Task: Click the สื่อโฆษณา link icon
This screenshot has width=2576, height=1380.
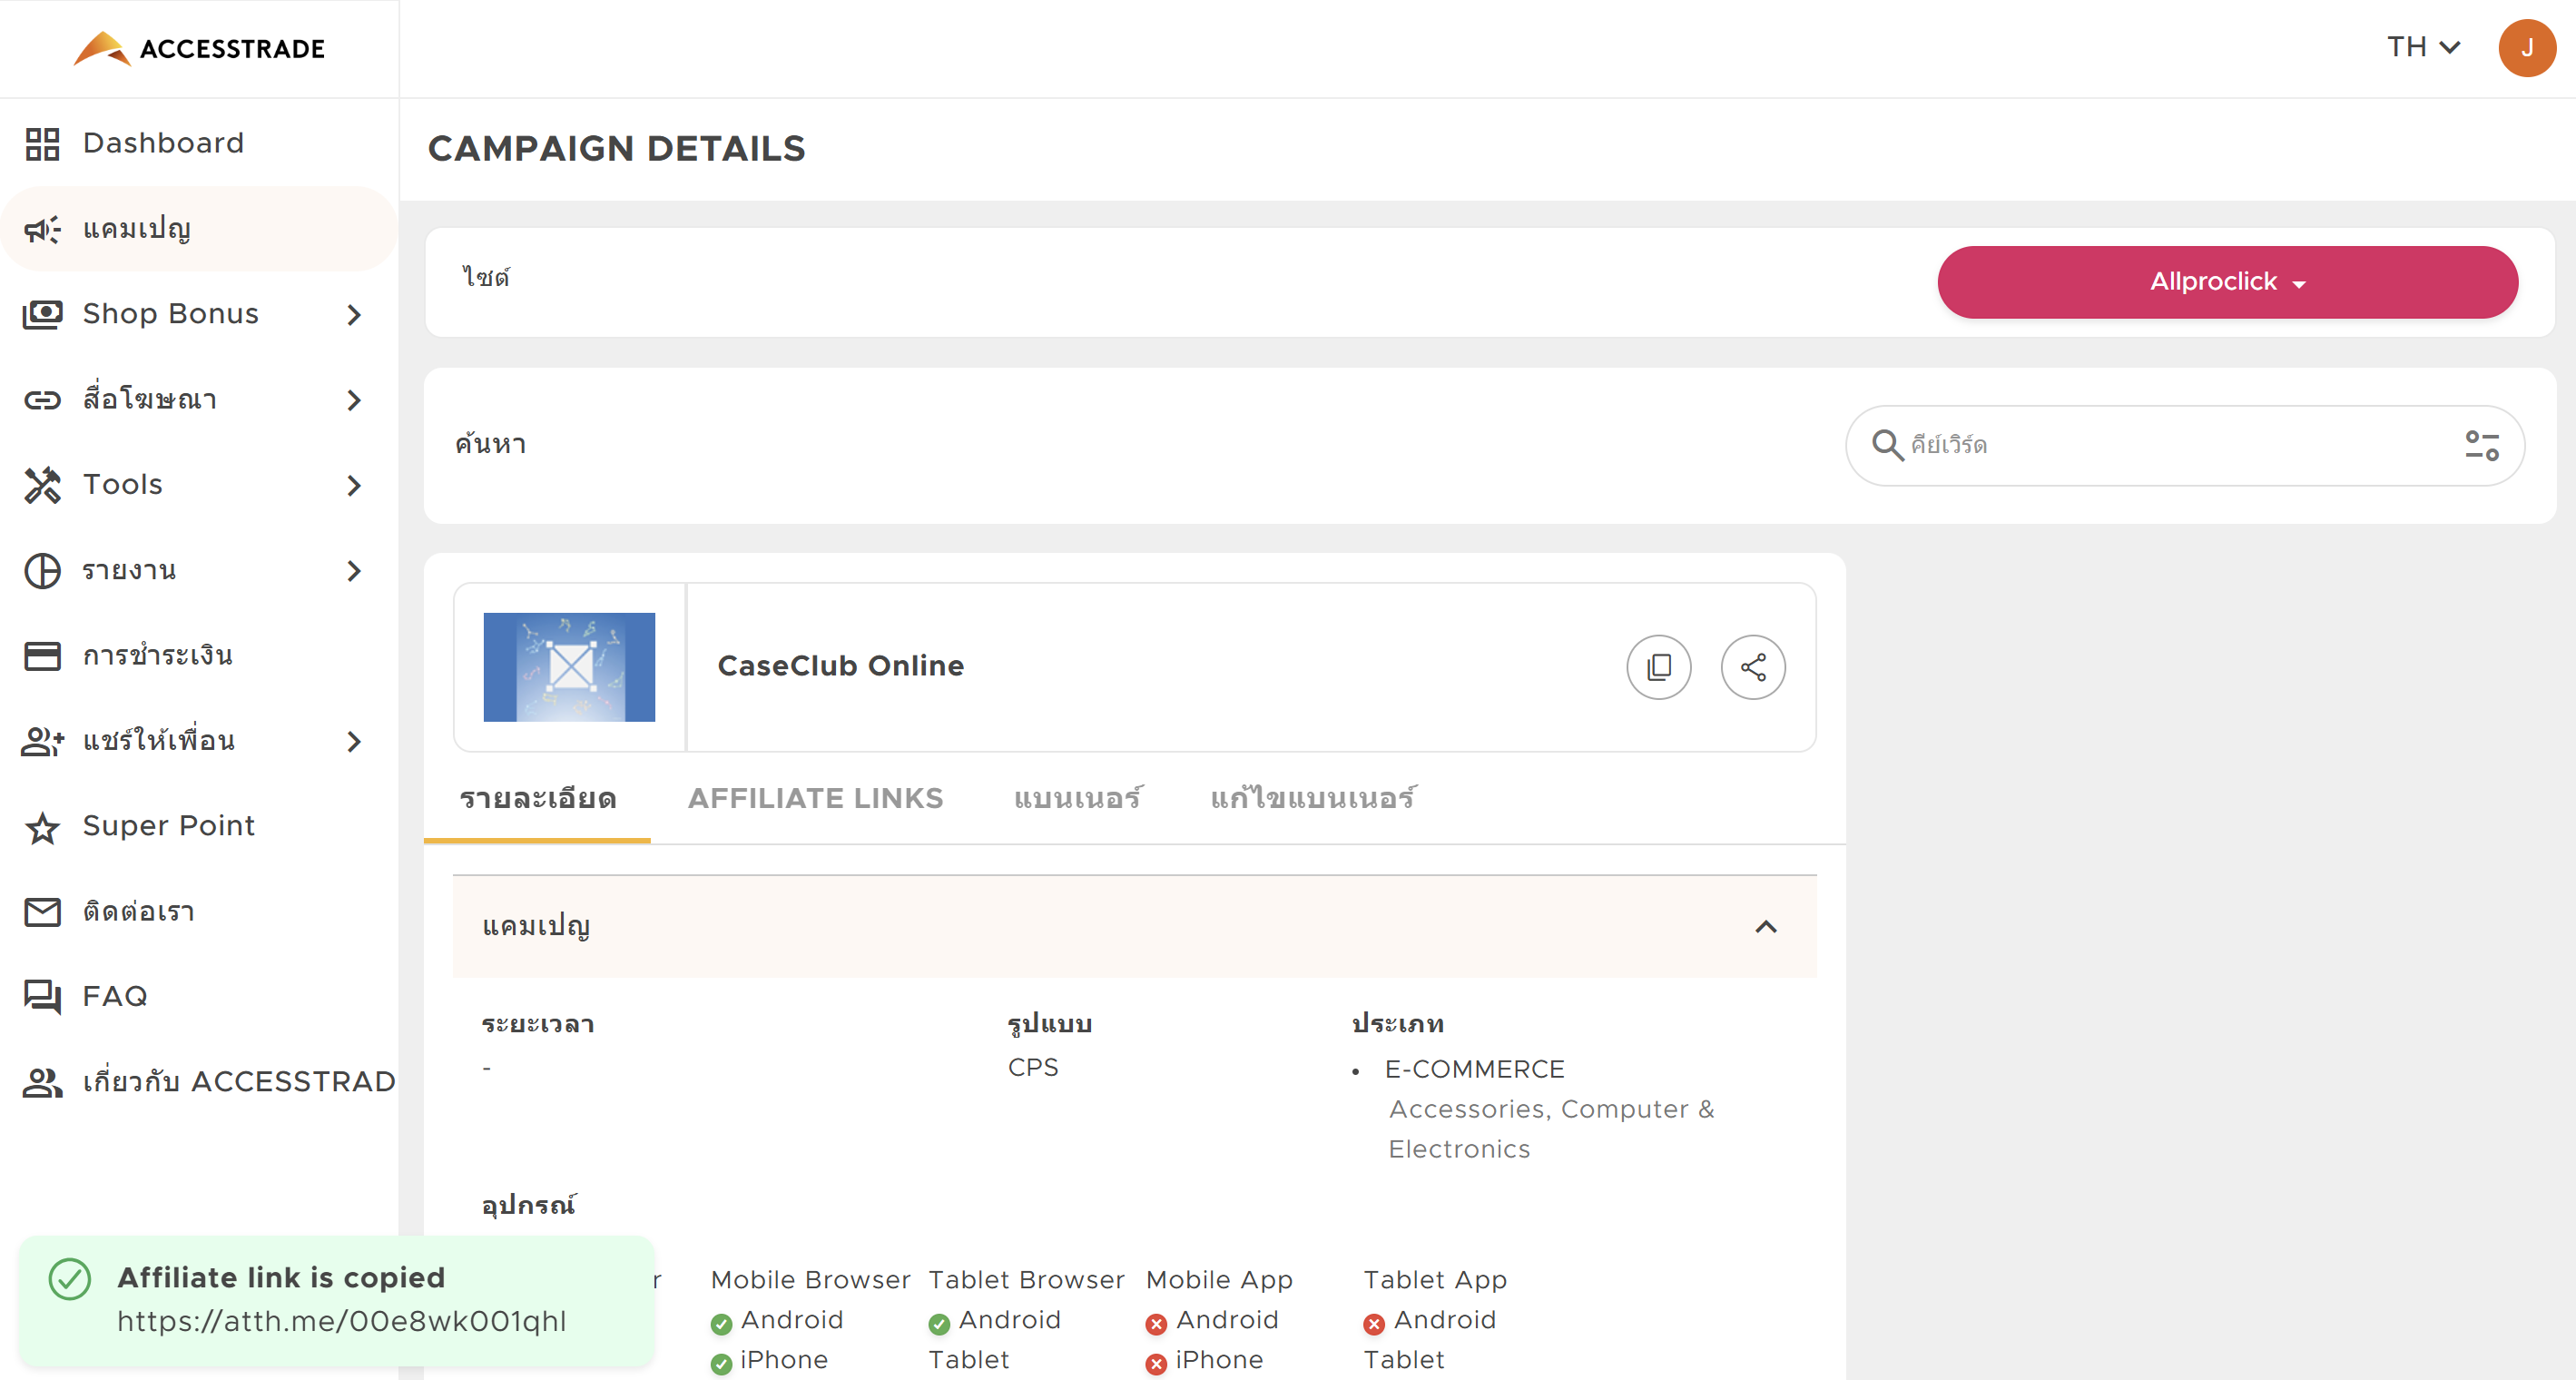Action: [42, 400]
